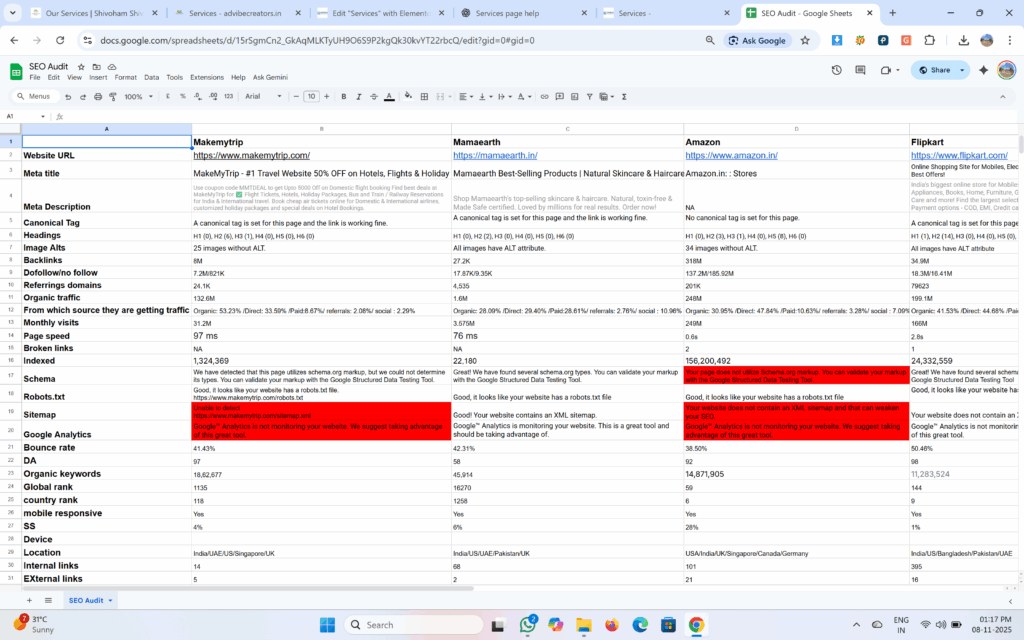Viewport: 1024px width, 640px height.
Task: Open the Format menu
Action: [126, 77]
